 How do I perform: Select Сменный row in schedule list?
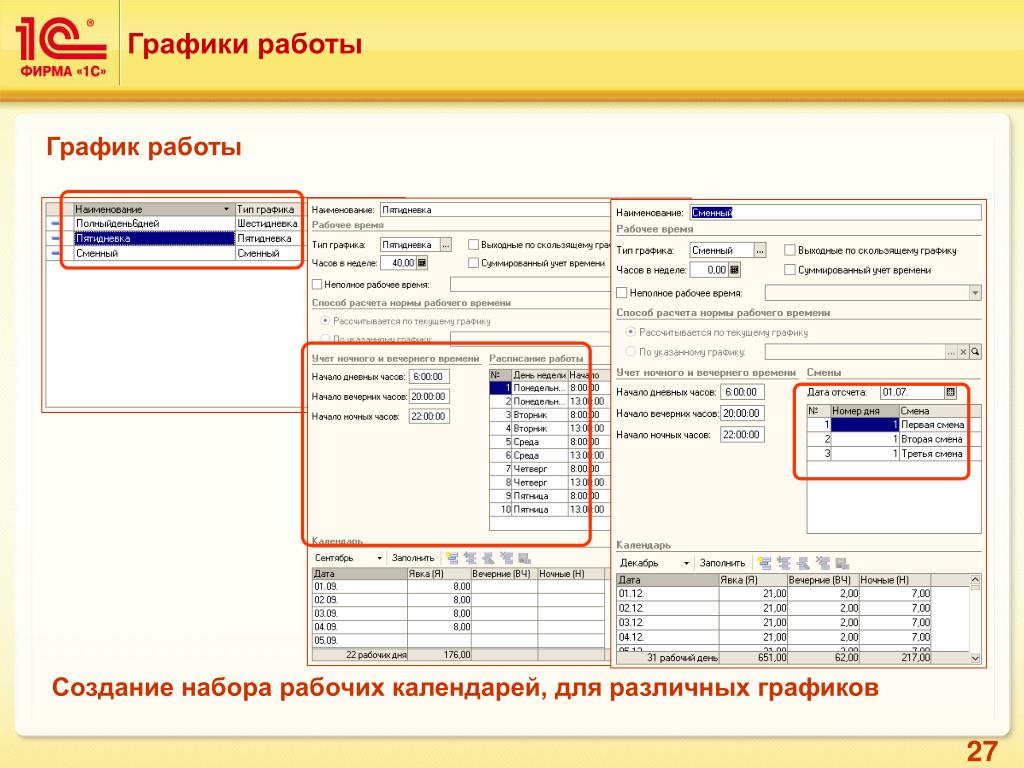pos(172,253)
